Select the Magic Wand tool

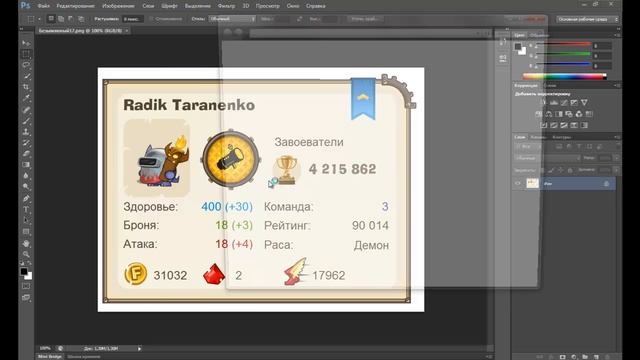click(x=26, y=76)
